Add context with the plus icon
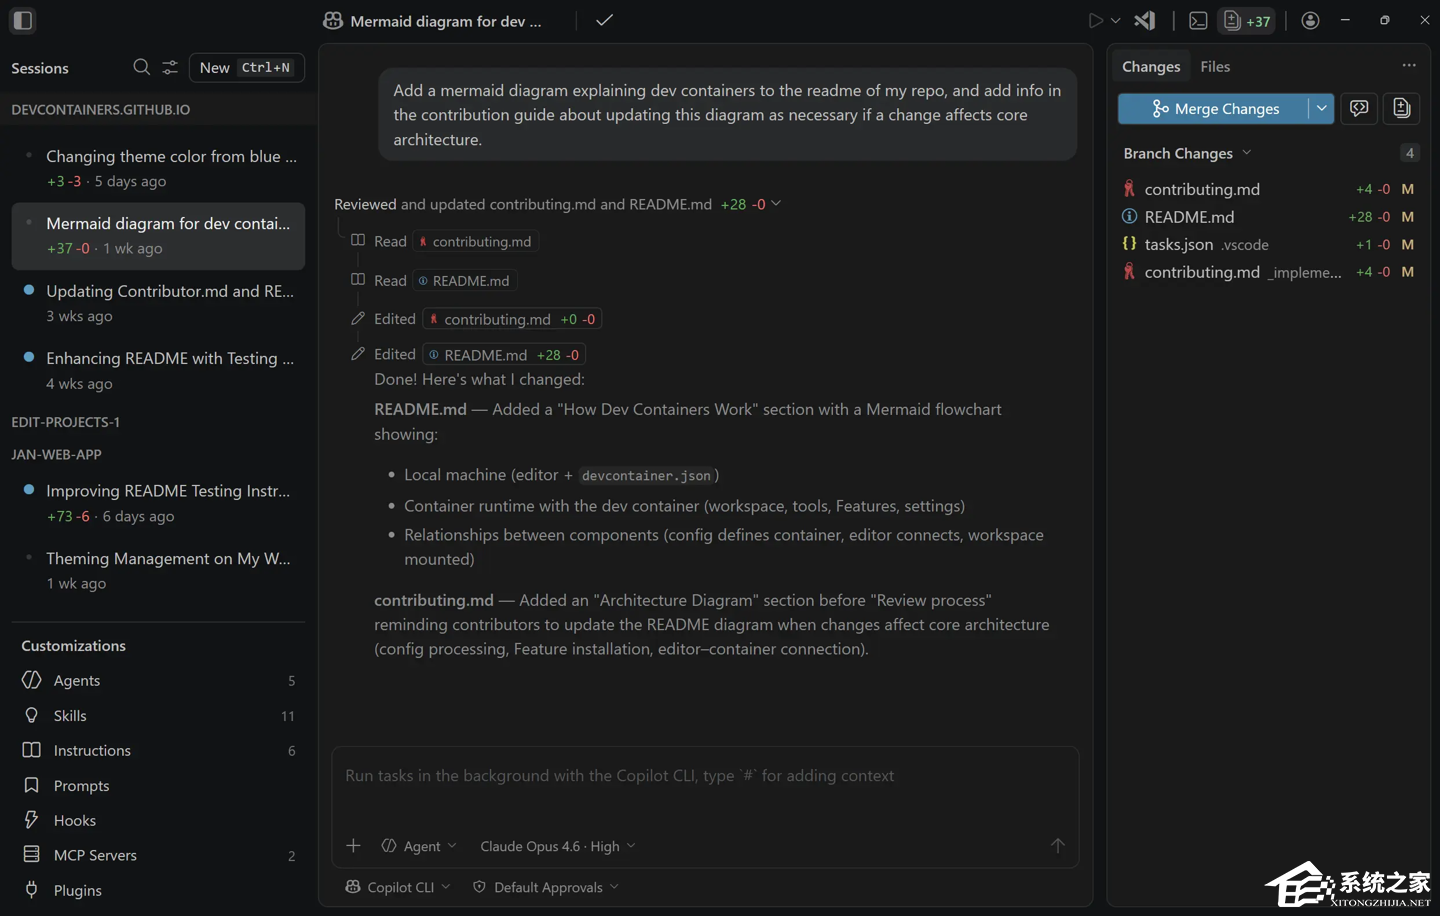 (353, 846)
